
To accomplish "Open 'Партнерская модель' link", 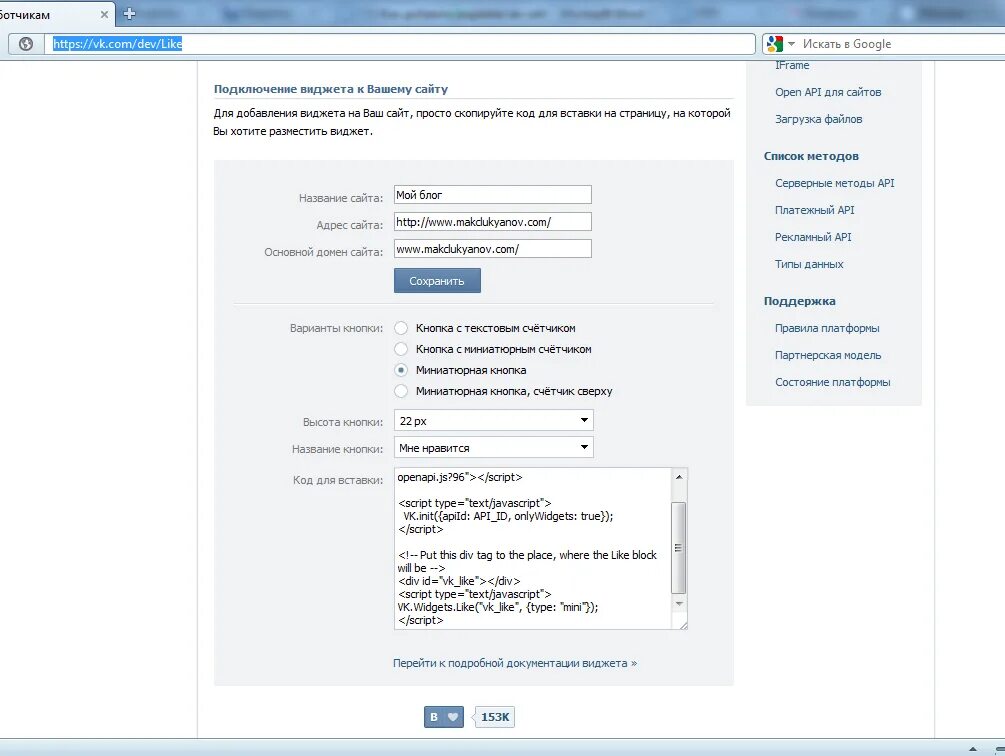I will pyautogui.click(x=828, y=355).
